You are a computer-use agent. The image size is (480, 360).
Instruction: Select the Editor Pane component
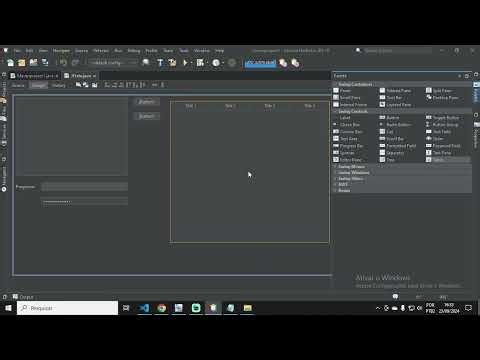[x=348, y=160]
